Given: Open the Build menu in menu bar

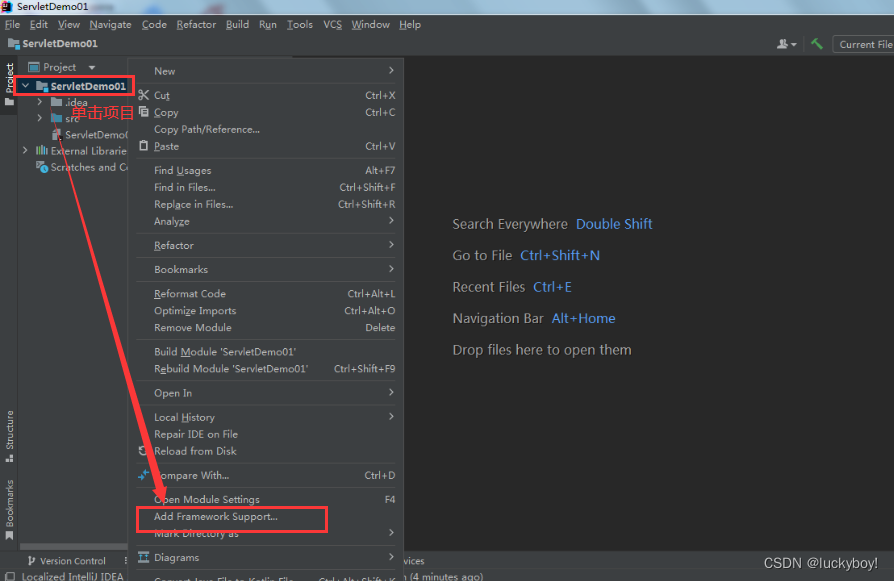Looking at the screenshot, I should point(237,25).
